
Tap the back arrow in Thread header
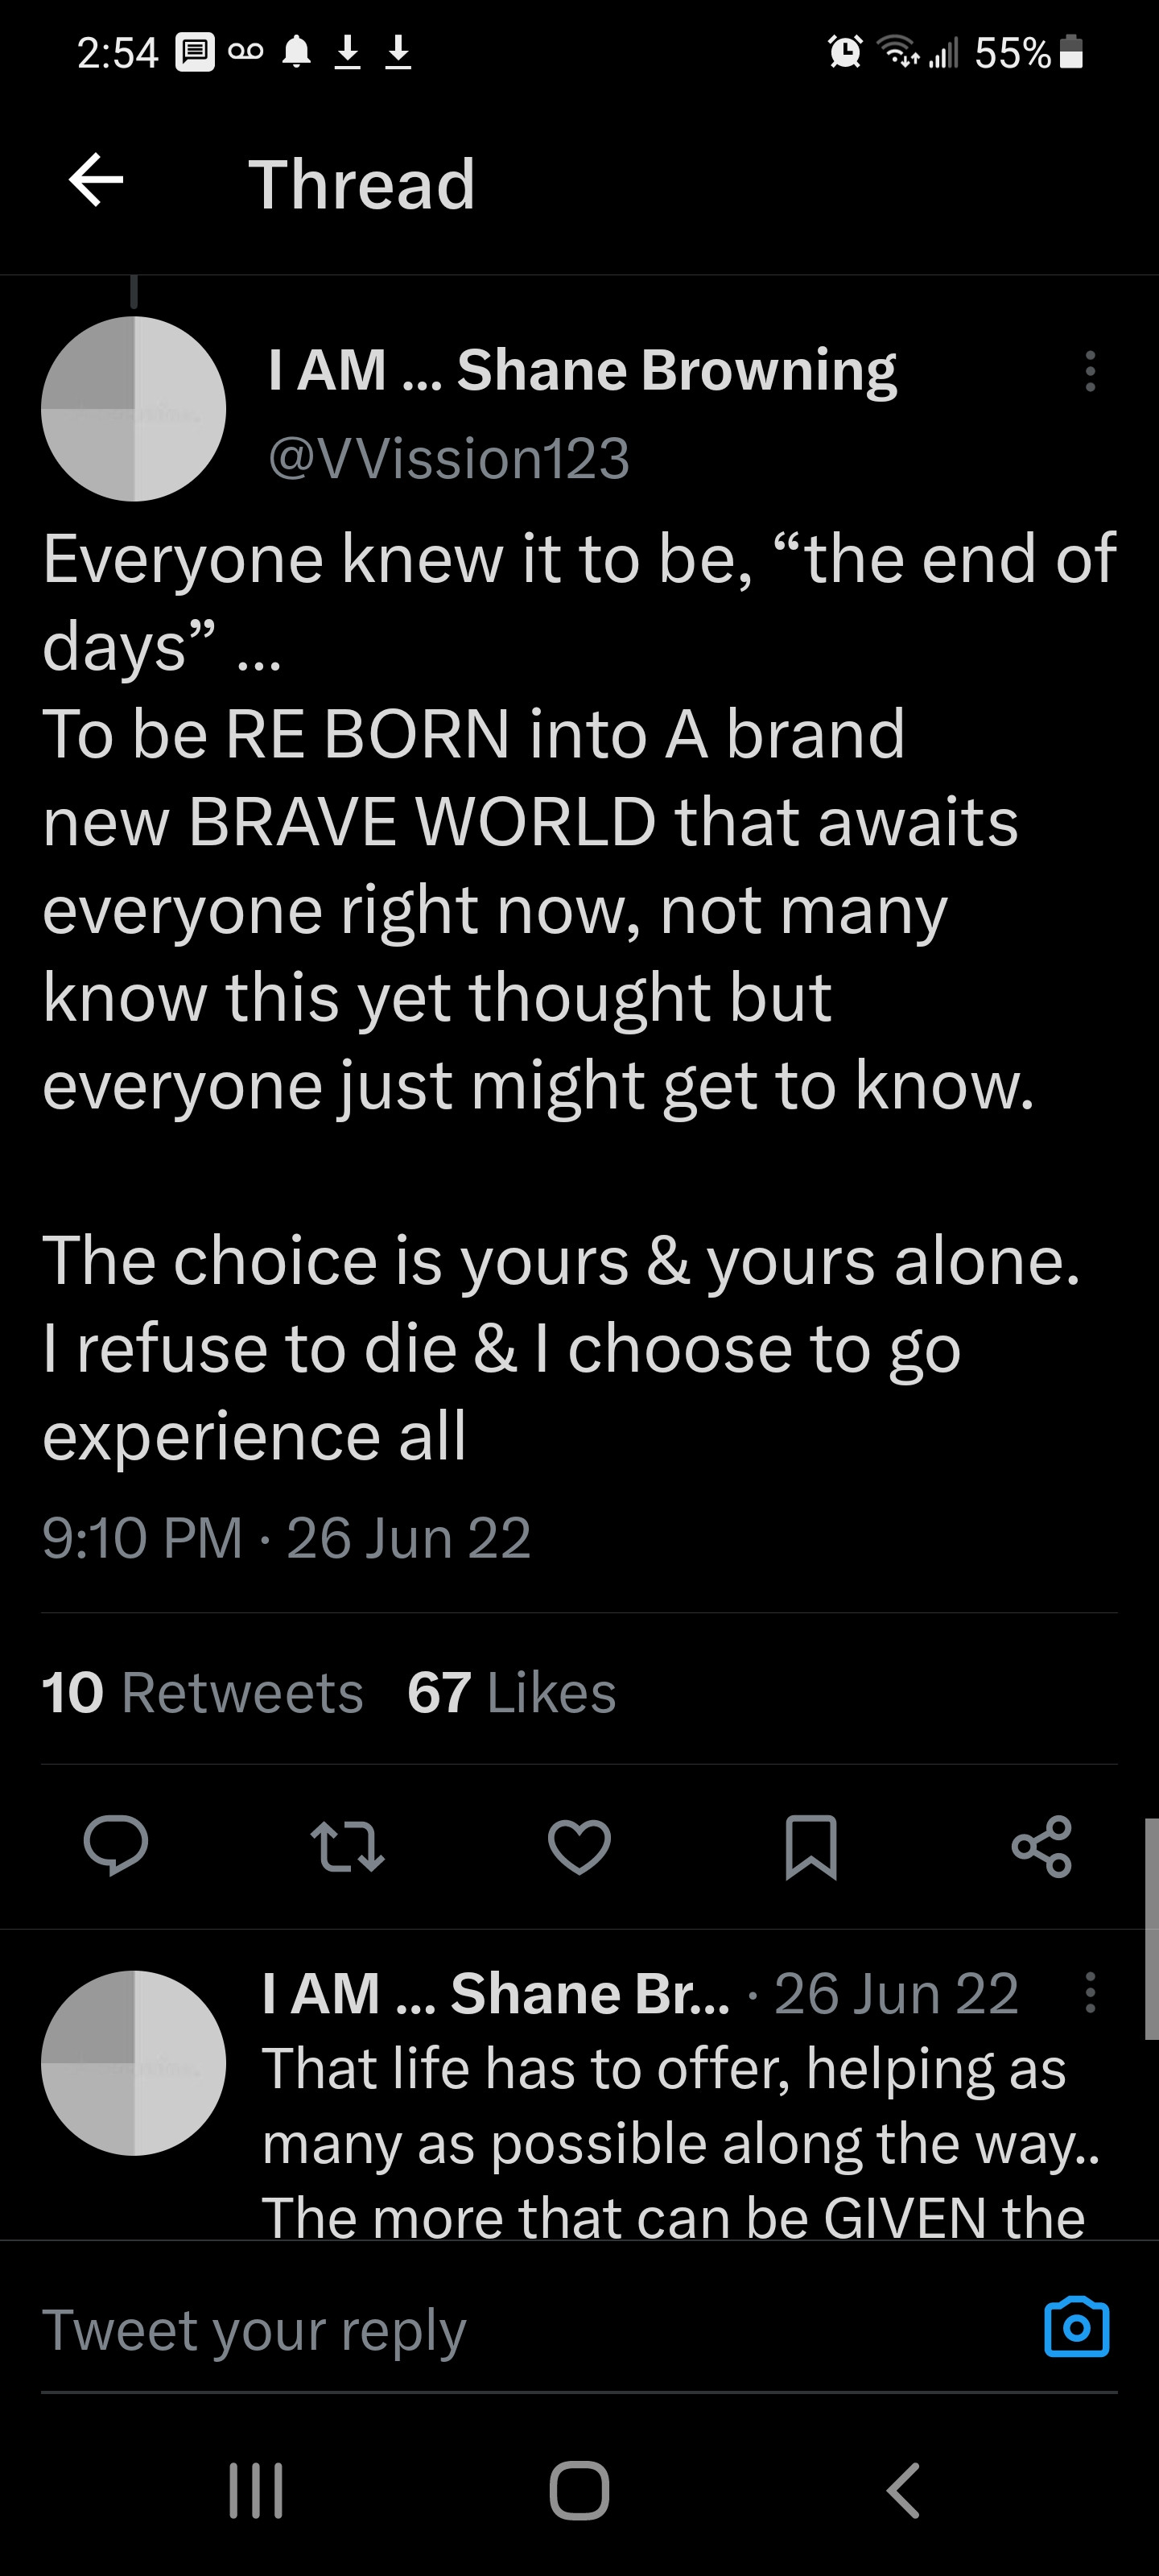(x=96, y=181)
